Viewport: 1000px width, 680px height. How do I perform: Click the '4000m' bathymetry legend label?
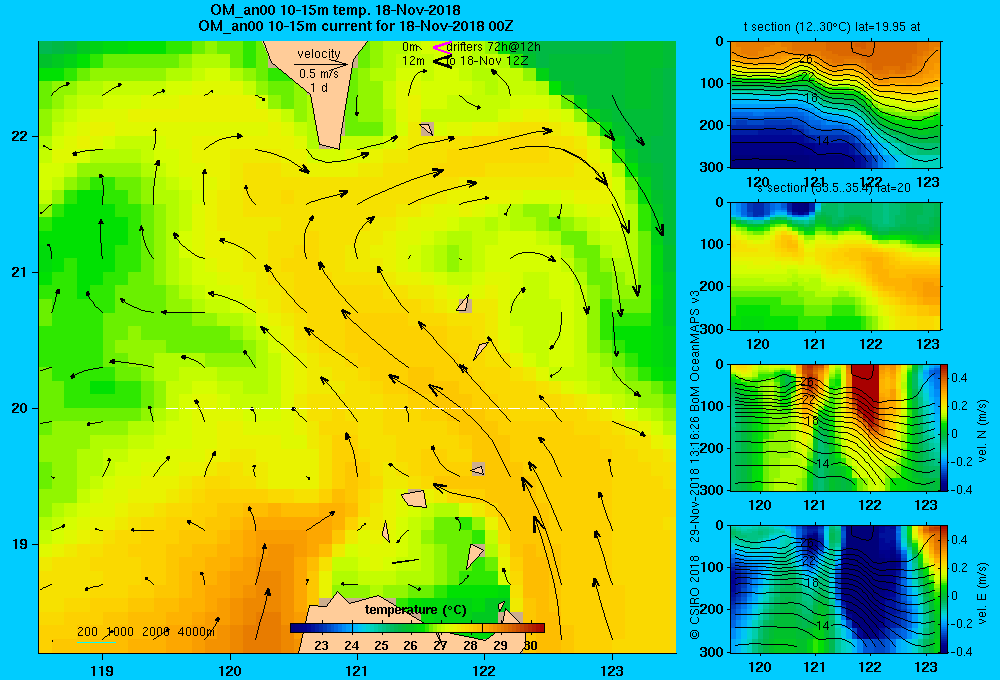coord(196,632)
